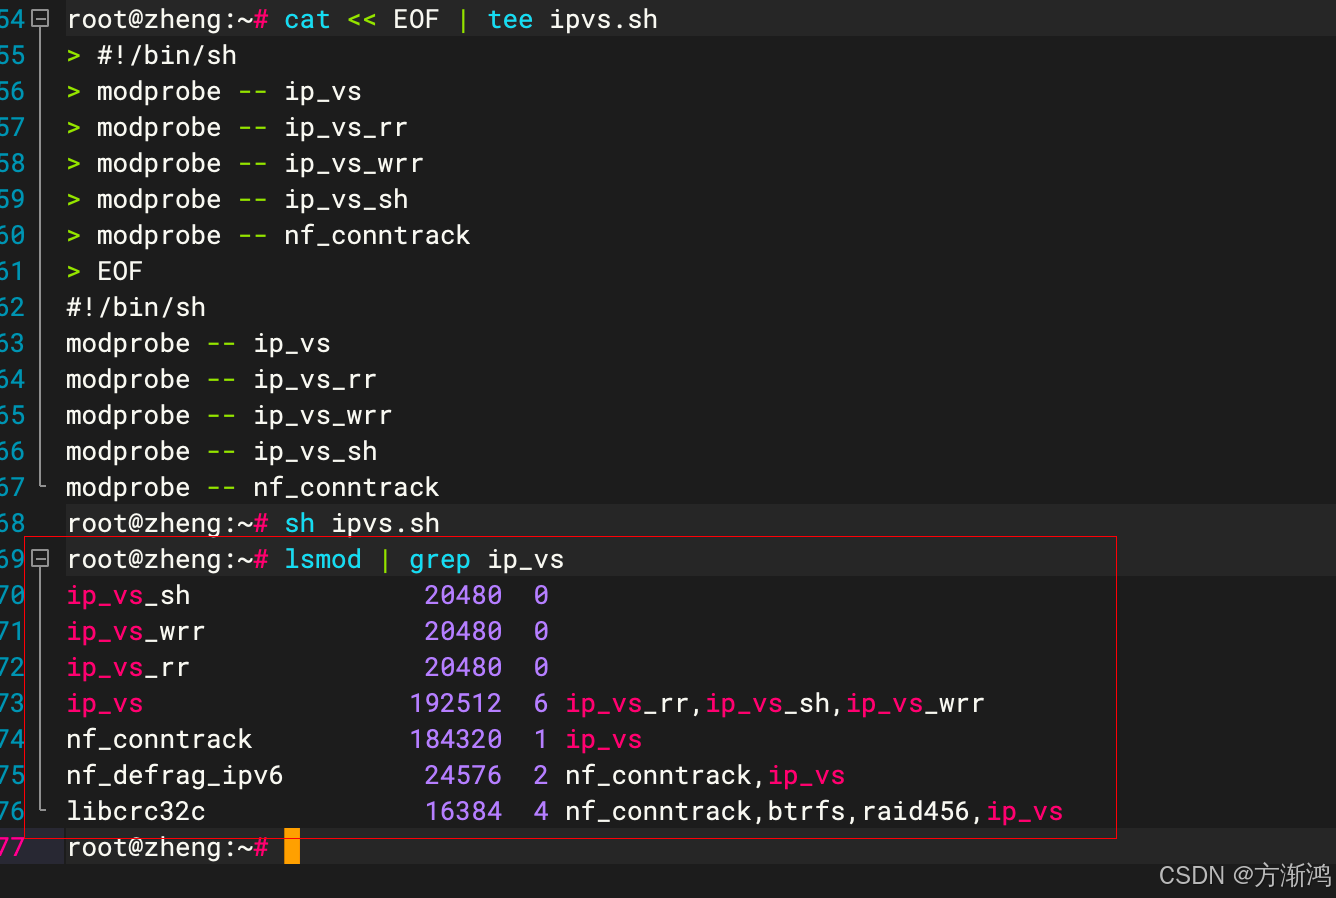Image resolution: width=1336 pixels, height=898 pixels.
Task: Click the ip_vs_sh module name in lsmod output
Action: [x=128, y=595]
